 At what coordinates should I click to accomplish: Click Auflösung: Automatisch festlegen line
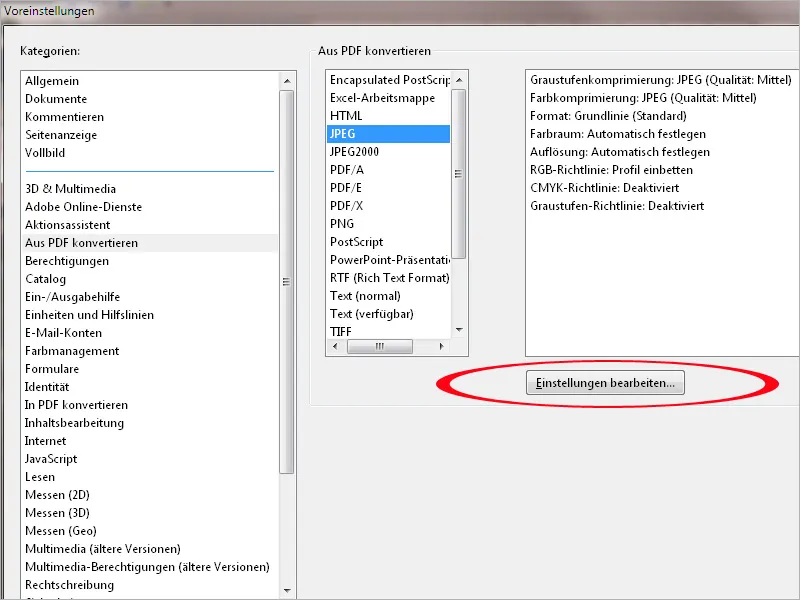tap(620, 152)
